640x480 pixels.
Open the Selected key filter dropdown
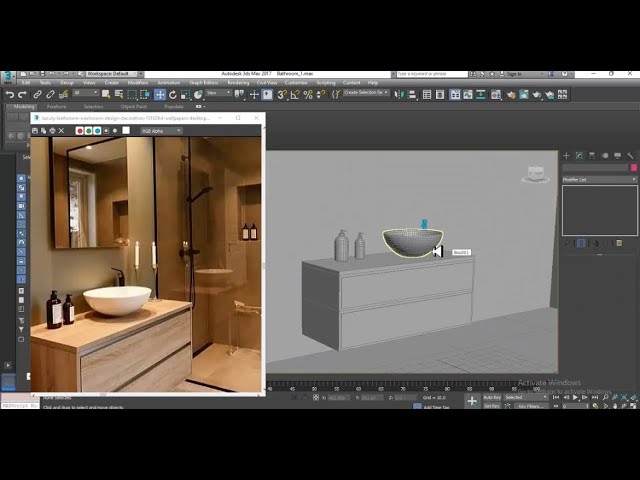(526, 397)
